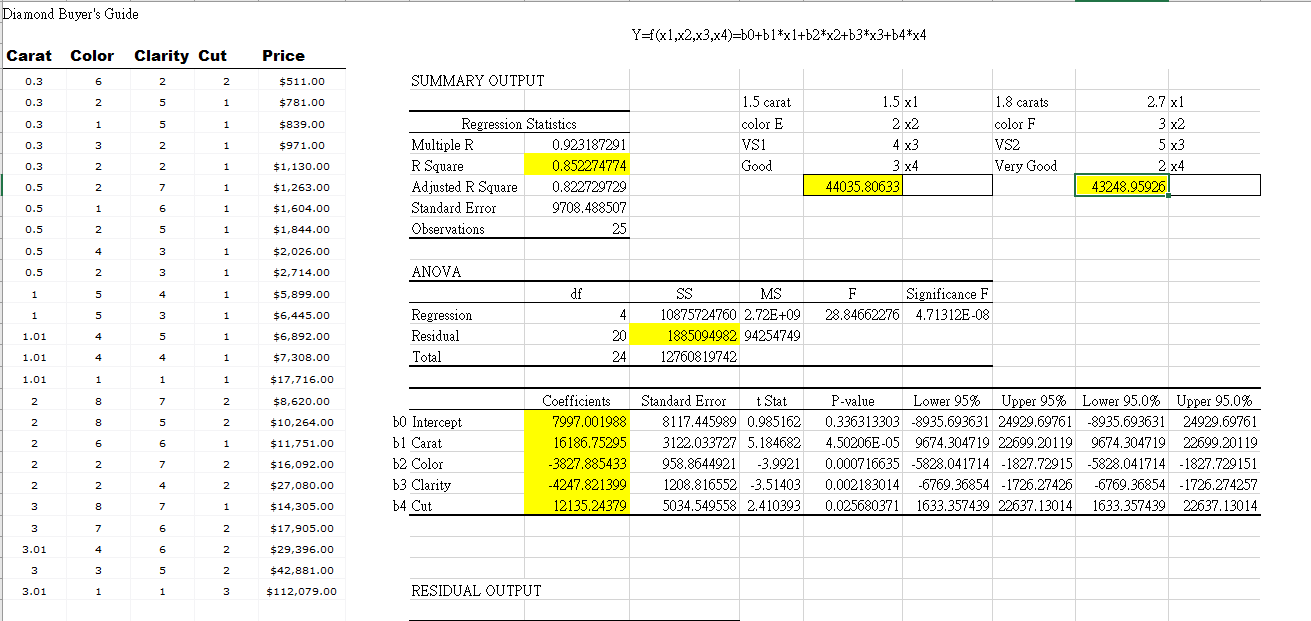Click the Significance F header cell
The width and height of the screenshot is (1311, 621).
947,294
